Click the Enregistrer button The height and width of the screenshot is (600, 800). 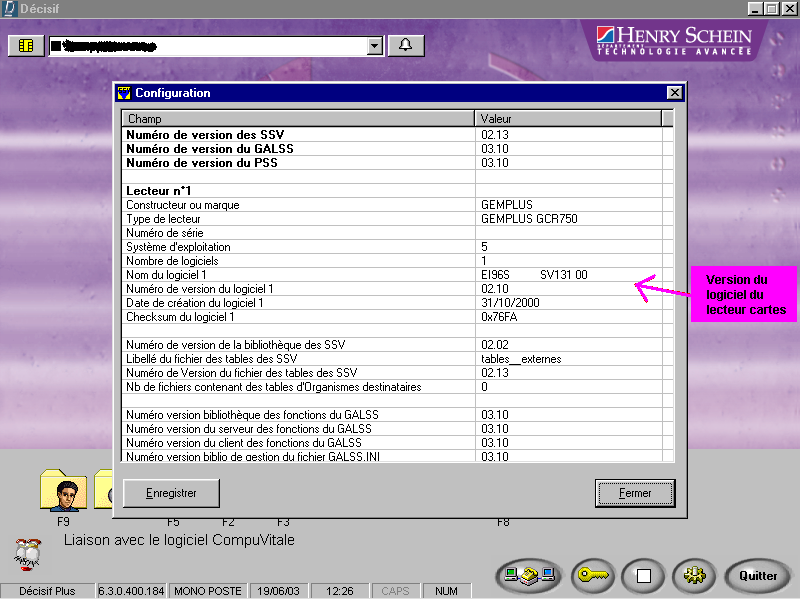click(171, 493)
